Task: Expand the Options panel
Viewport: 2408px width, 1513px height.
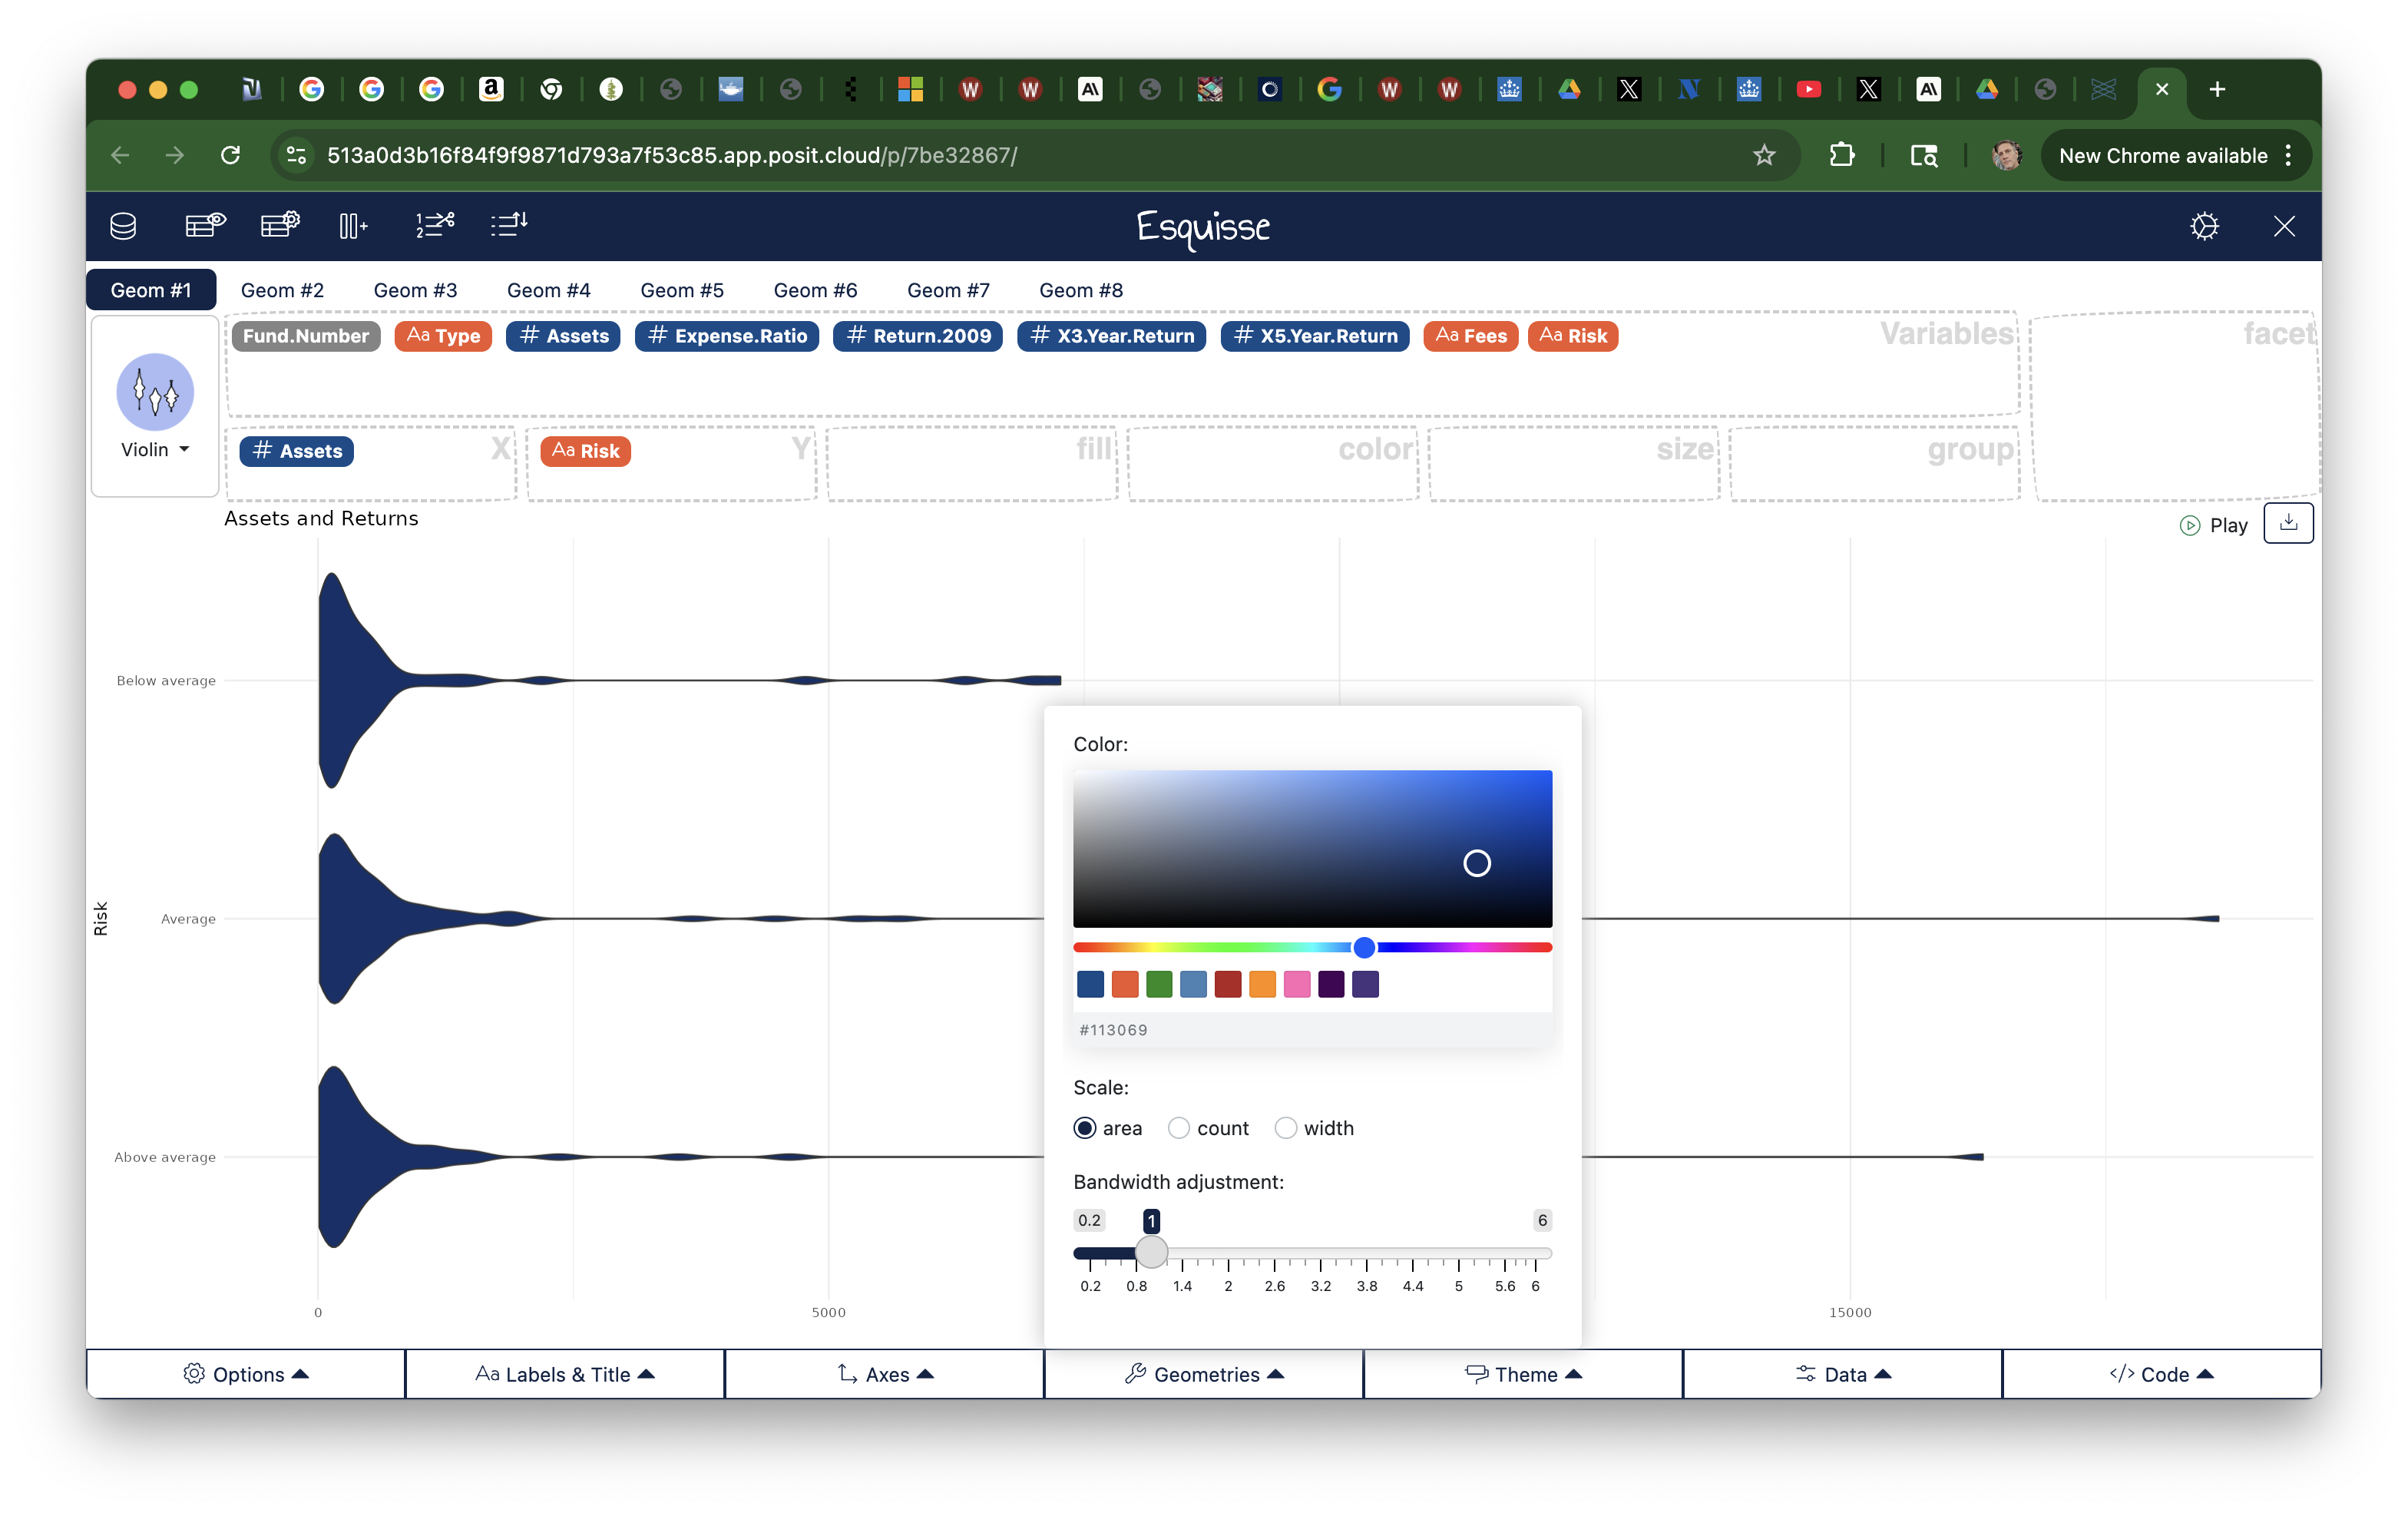Action: (246, 1374)
